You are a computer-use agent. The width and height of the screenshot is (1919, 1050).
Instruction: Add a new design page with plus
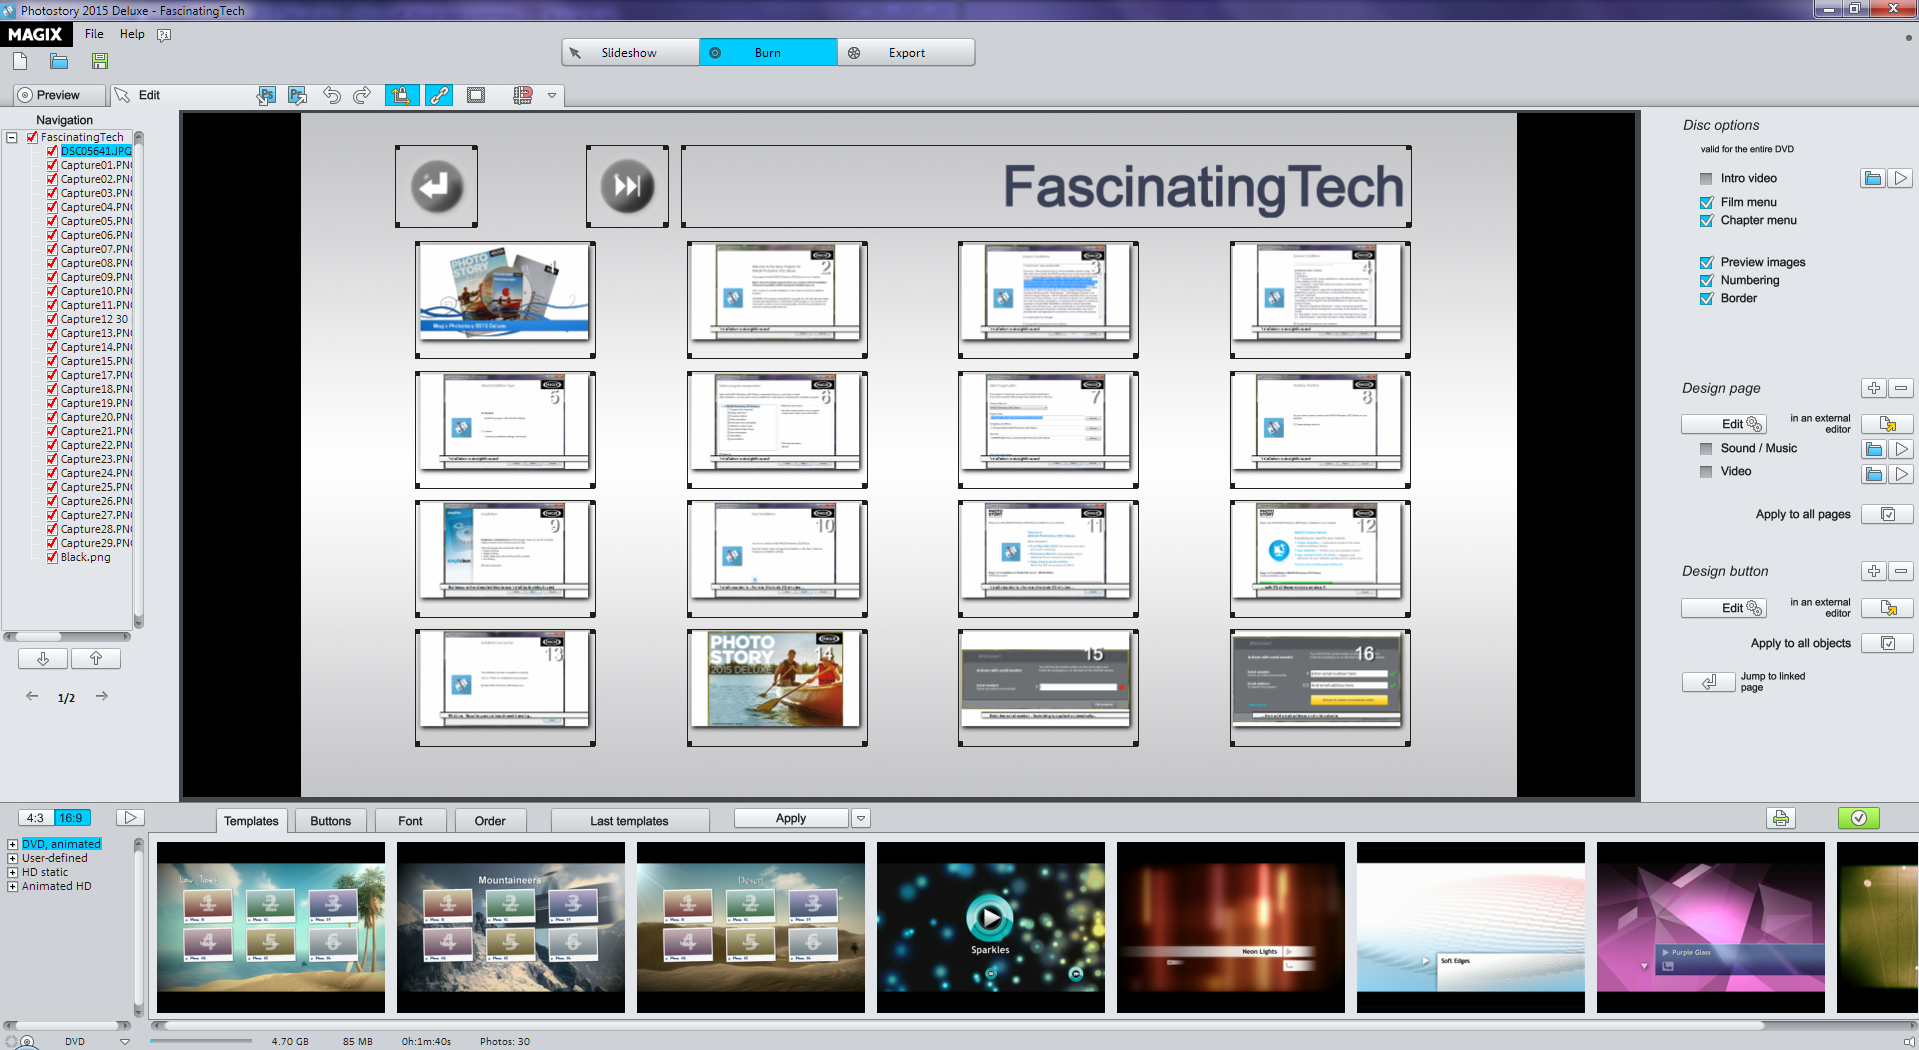pyautogui.click(x=1874, y=388)
